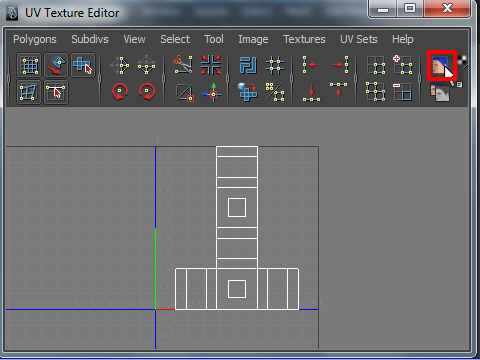Collapse the toolbar handle before the isolate icons

pos(356,79)
